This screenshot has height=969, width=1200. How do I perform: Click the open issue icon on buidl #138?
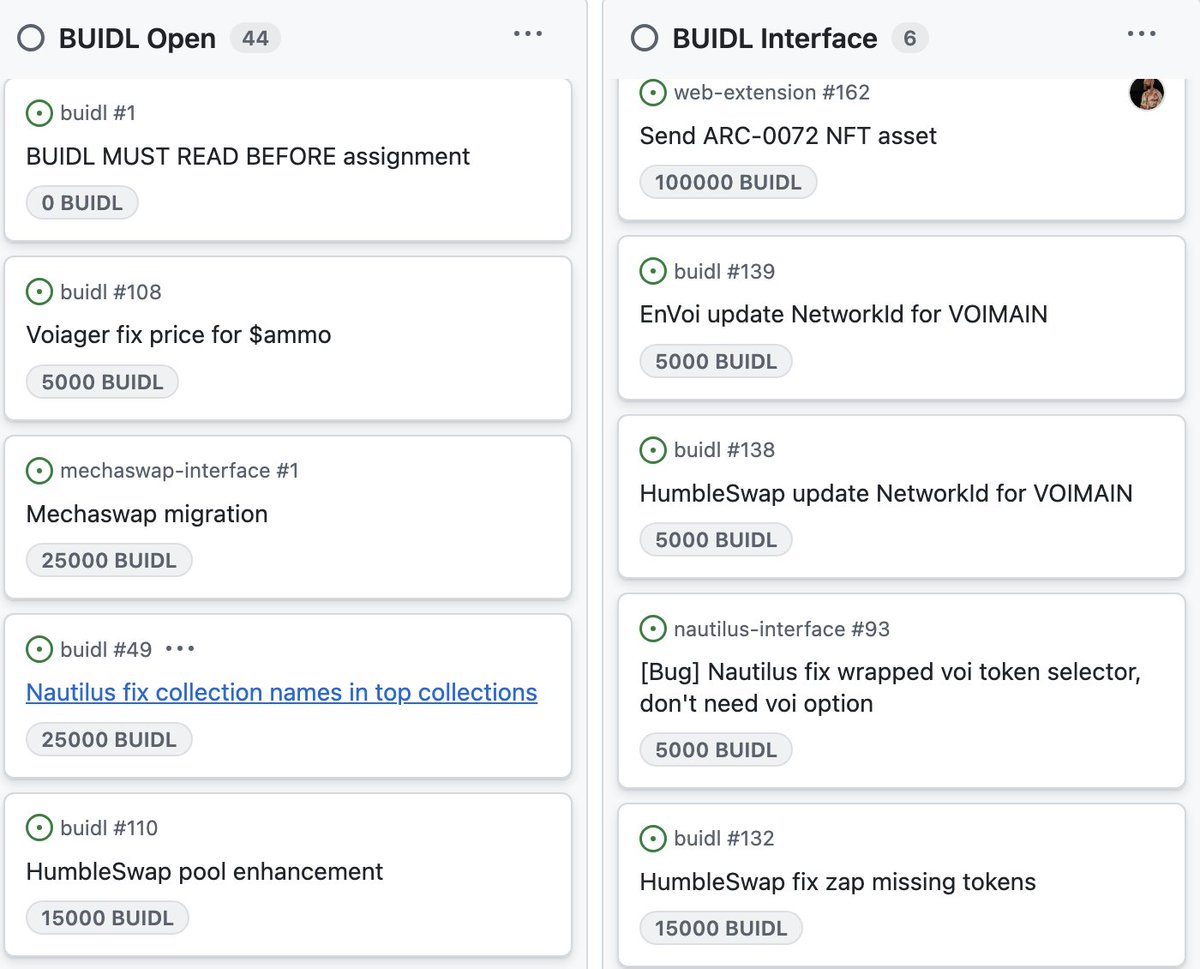(653, 450)
